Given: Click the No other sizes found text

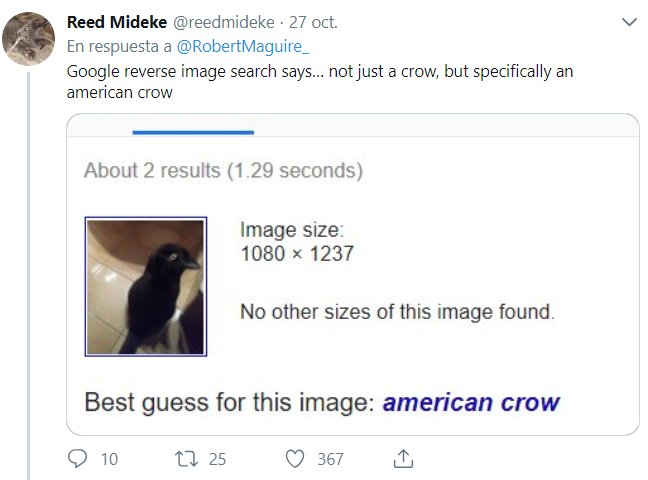Looking at the screenshot, I should 397,312.
